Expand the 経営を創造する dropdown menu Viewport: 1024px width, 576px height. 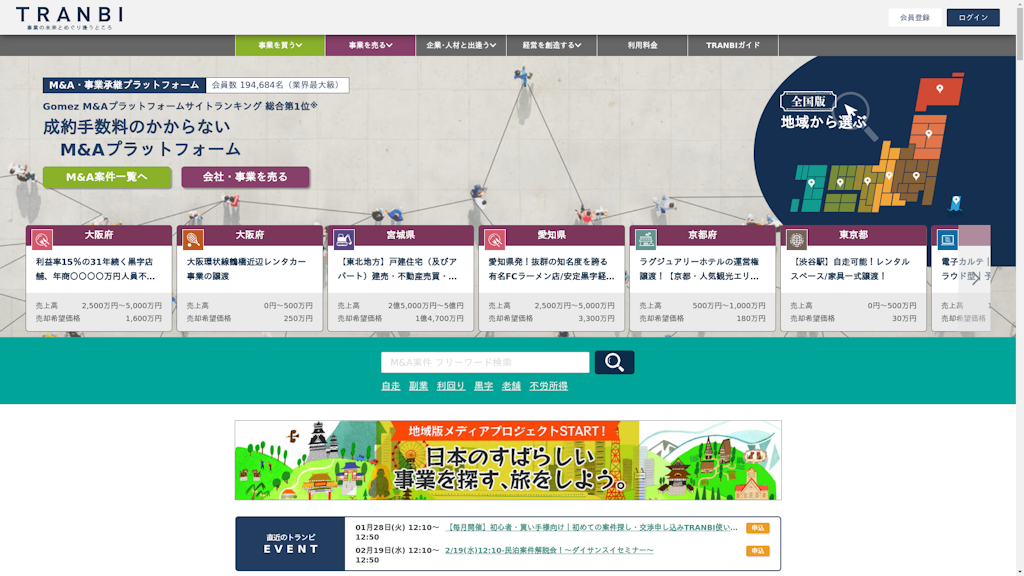click(552, 46)
